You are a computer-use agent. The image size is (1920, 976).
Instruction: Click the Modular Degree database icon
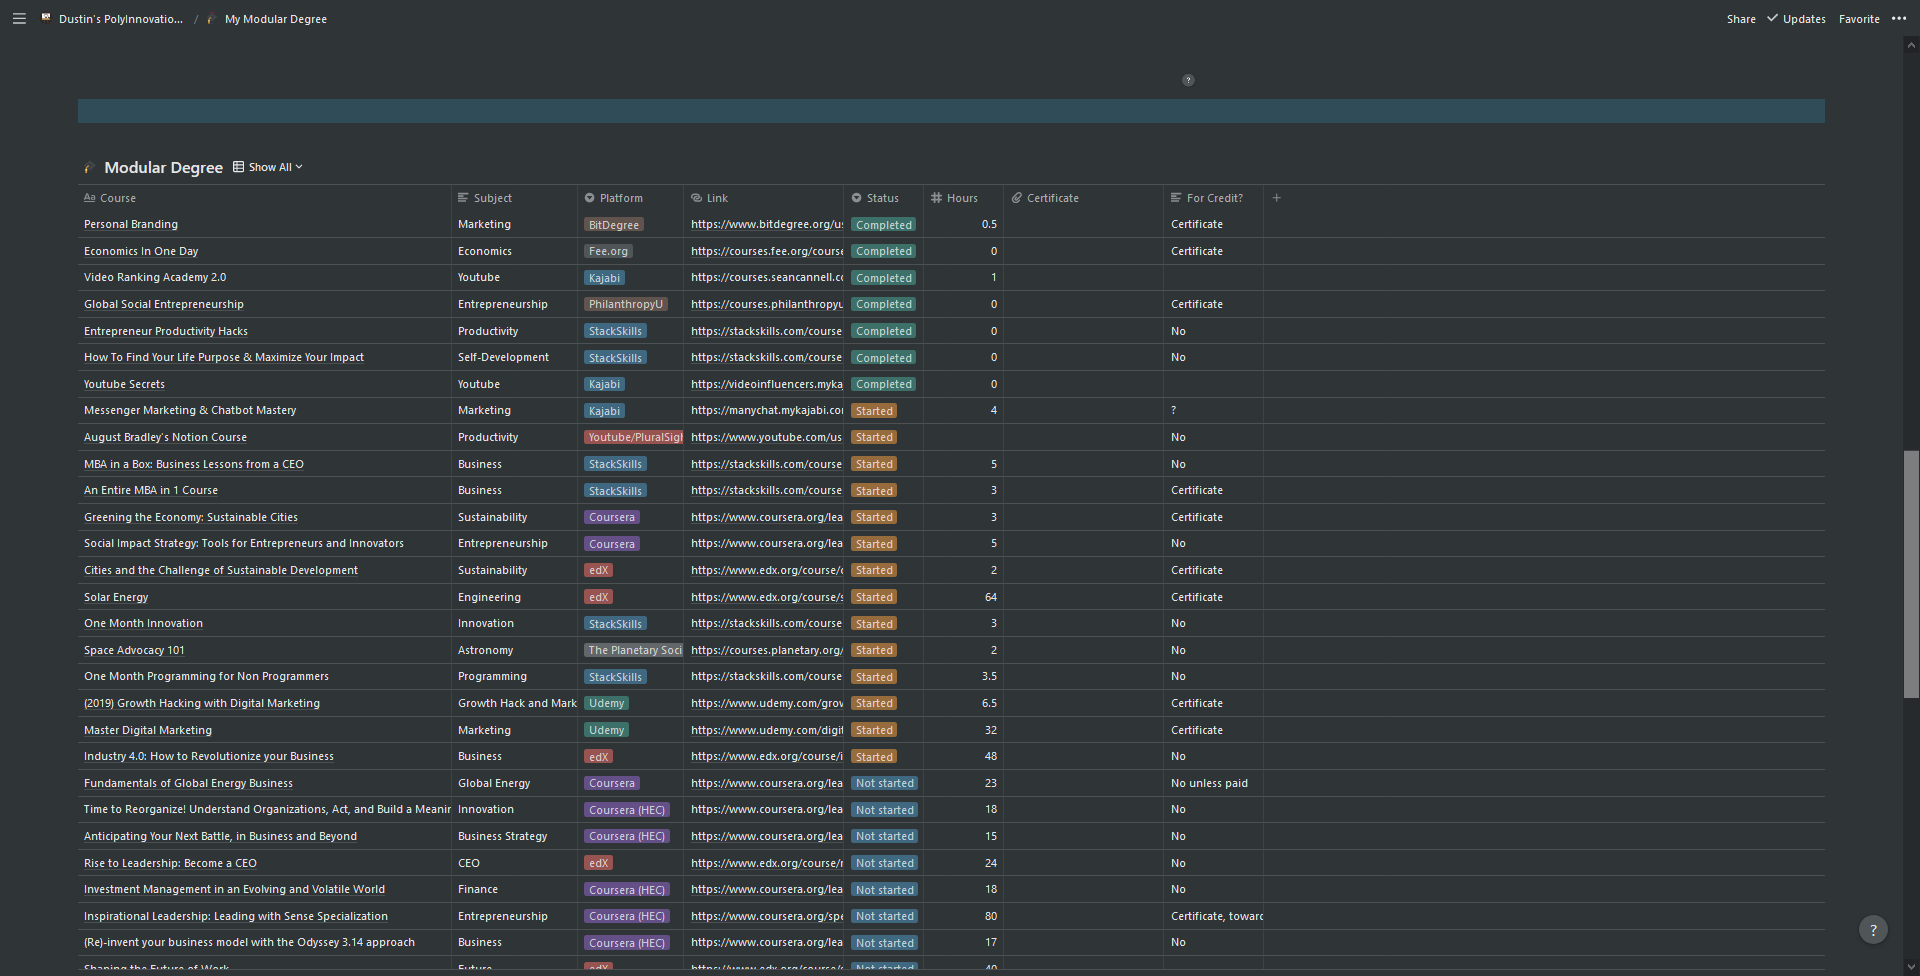coord(90,168)
